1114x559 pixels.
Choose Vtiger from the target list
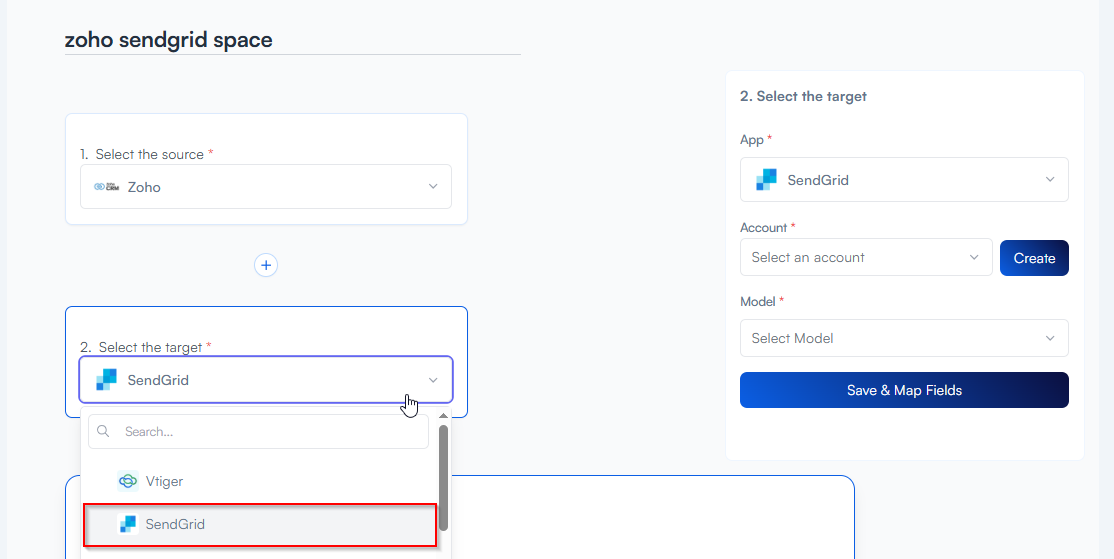click(x=164, y=481)
